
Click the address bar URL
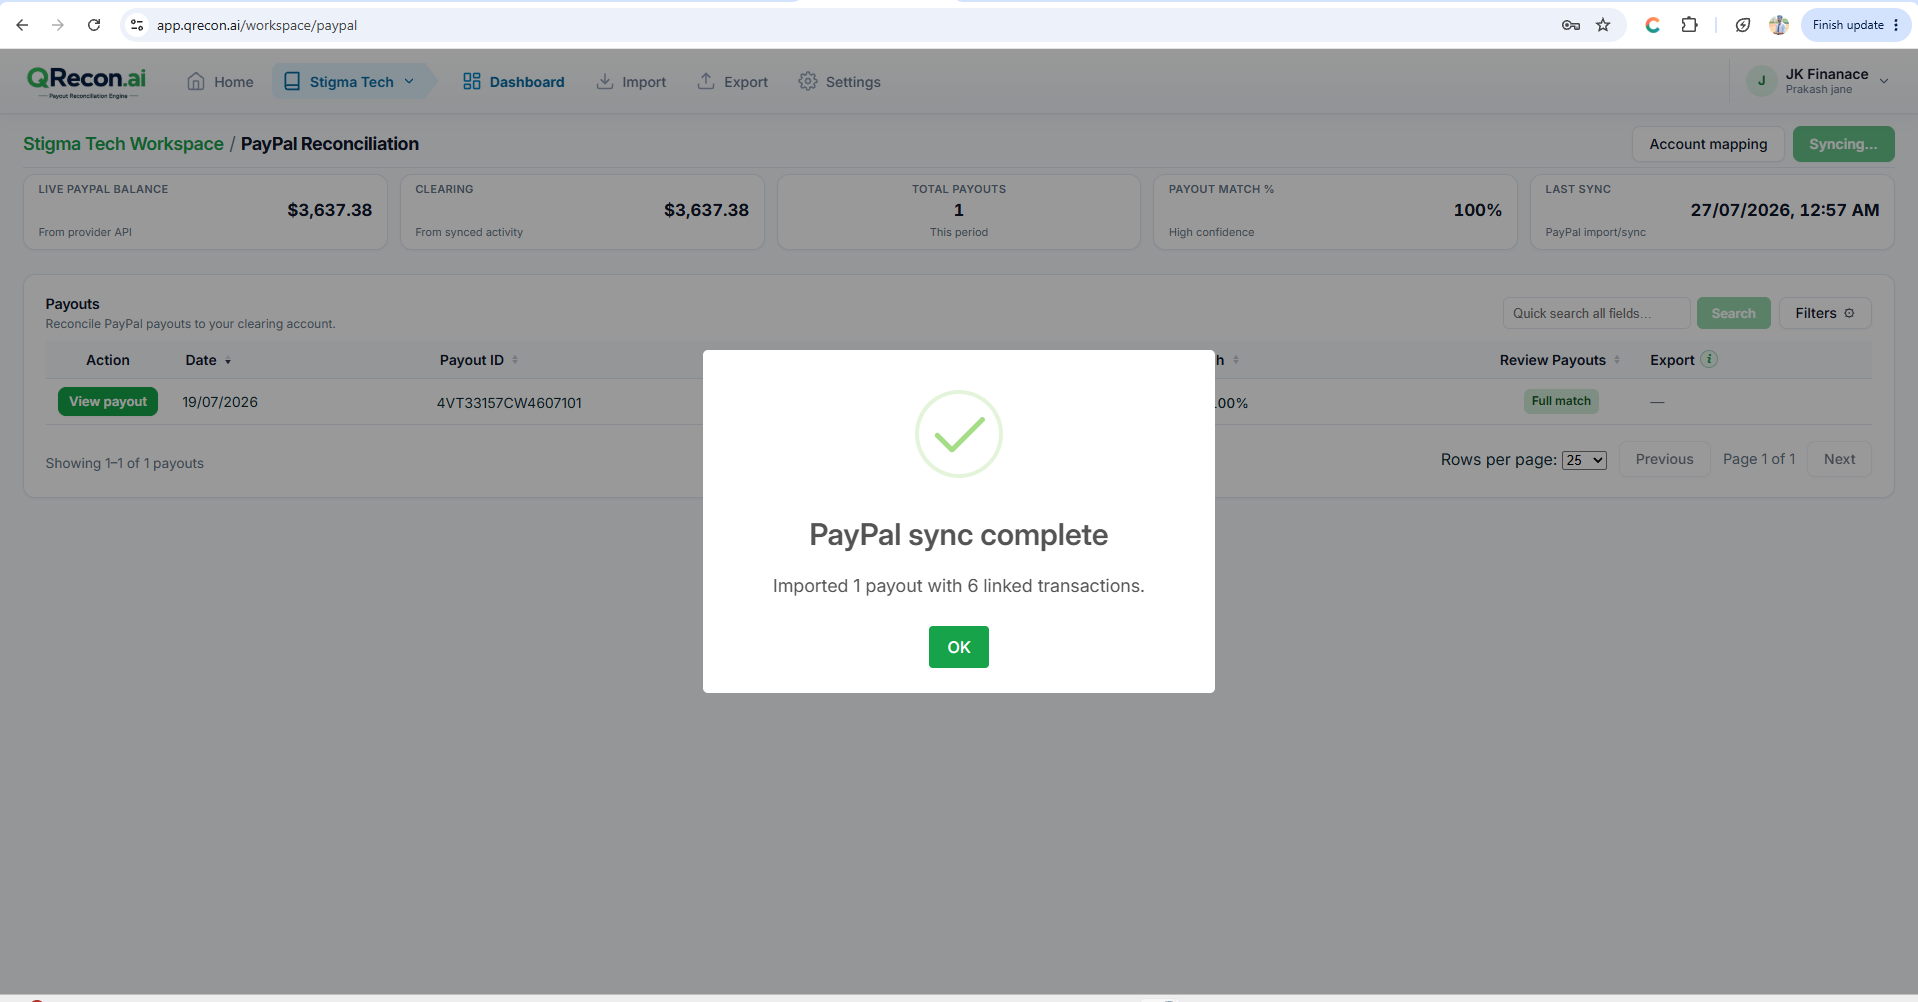click(x=257, y=25)
